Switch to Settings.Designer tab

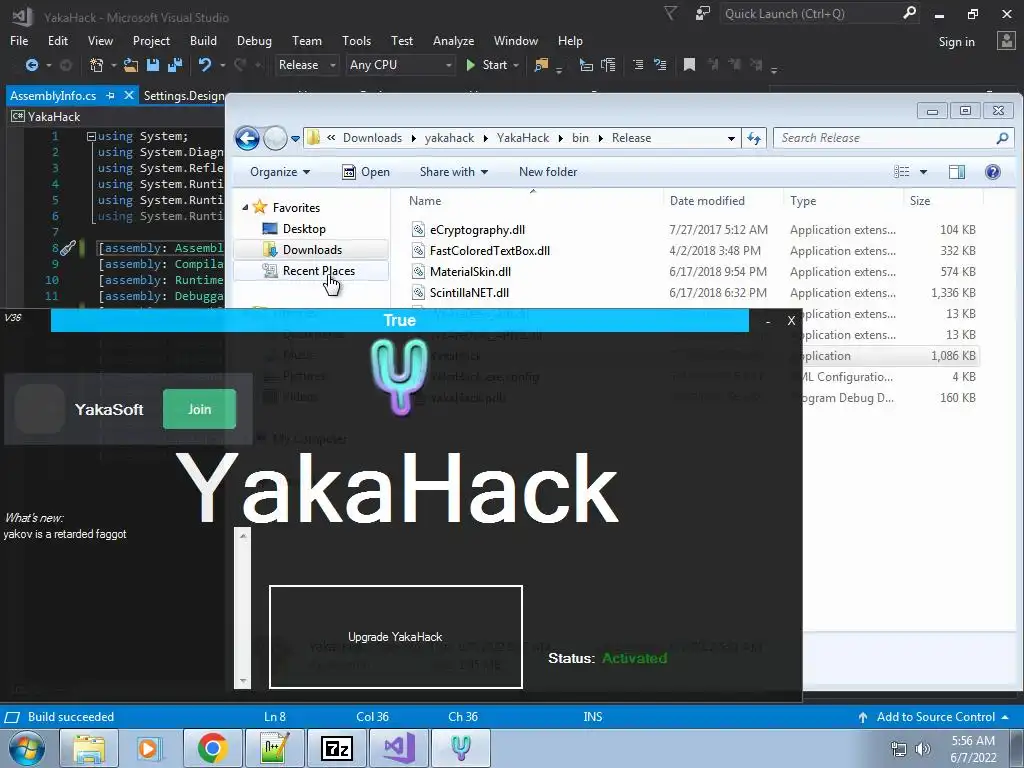pyautogui.click(x=184, y=95)
